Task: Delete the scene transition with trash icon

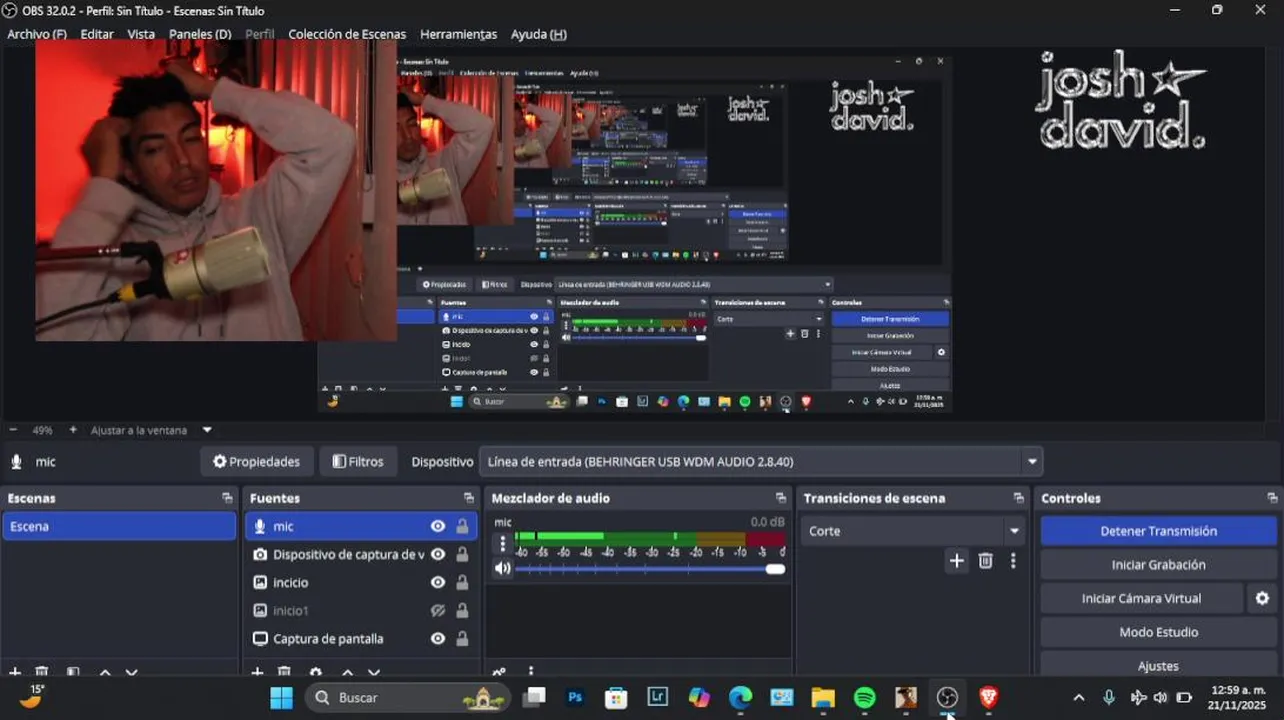Action: point(985,561)
